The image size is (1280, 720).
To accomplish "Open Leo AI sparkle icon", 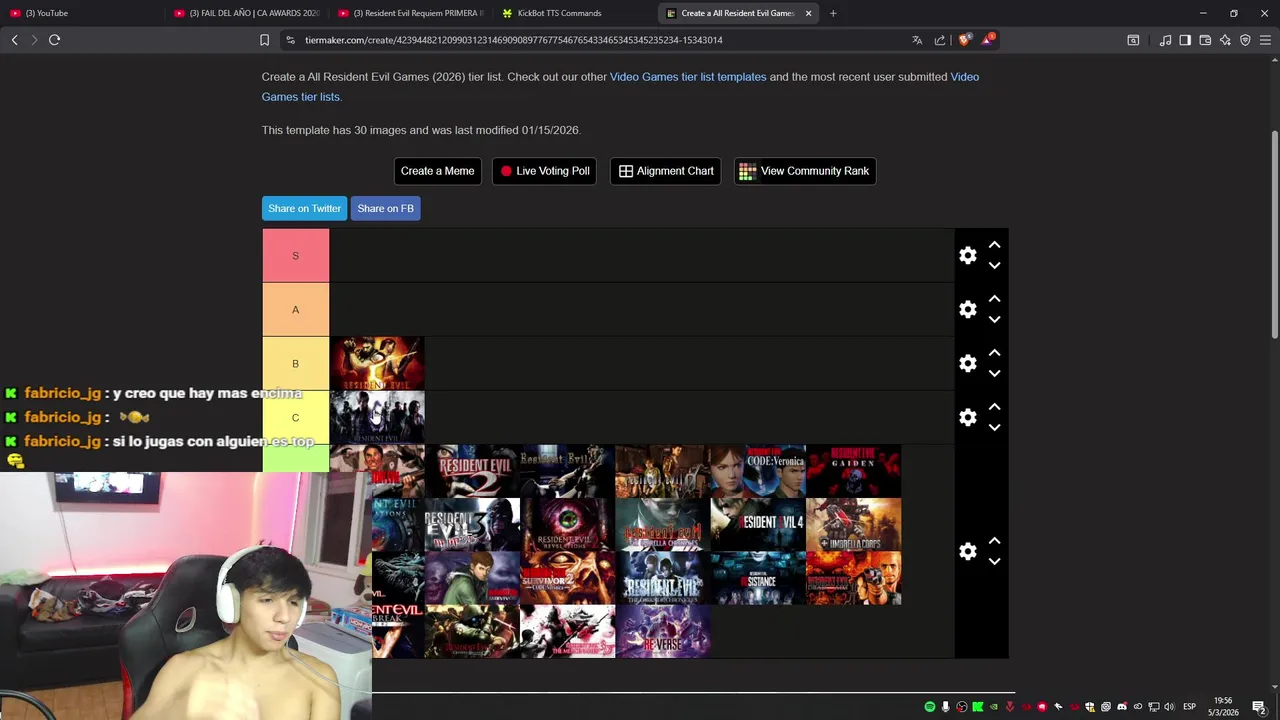I will tap(1225, 40).
